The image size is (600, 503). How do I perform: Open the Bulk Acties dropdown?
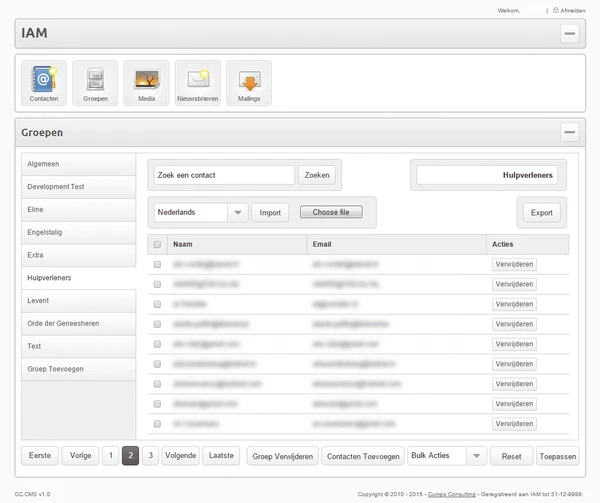[447, 456]
